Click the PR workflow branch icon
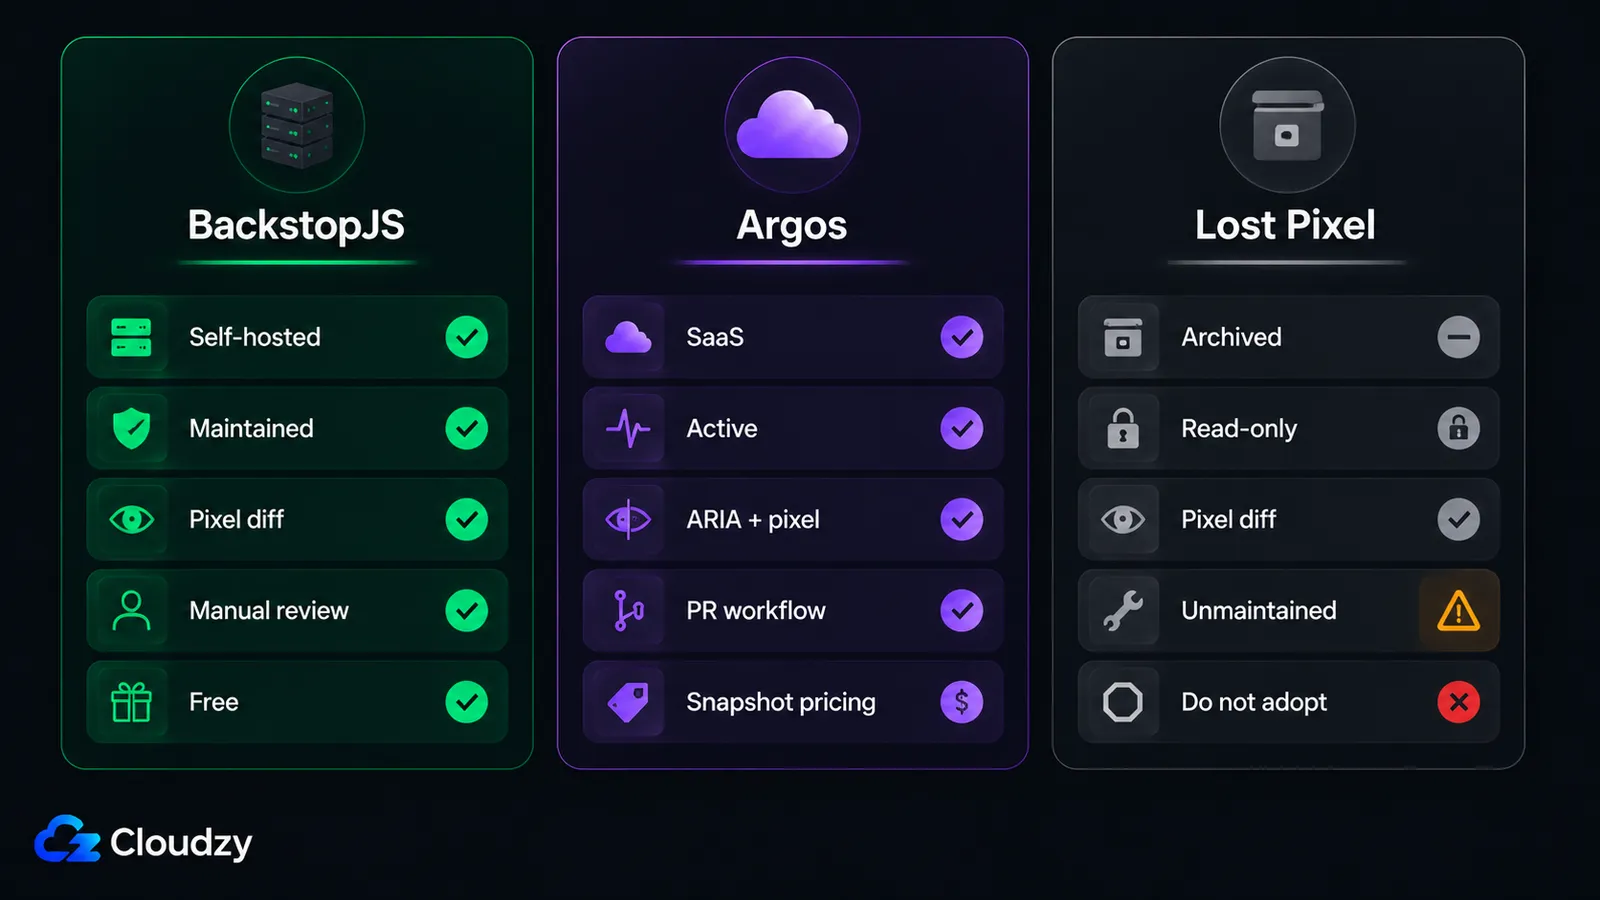This screenshot has width=1600, height=900. pyautogui.click(x=628, y=610)
